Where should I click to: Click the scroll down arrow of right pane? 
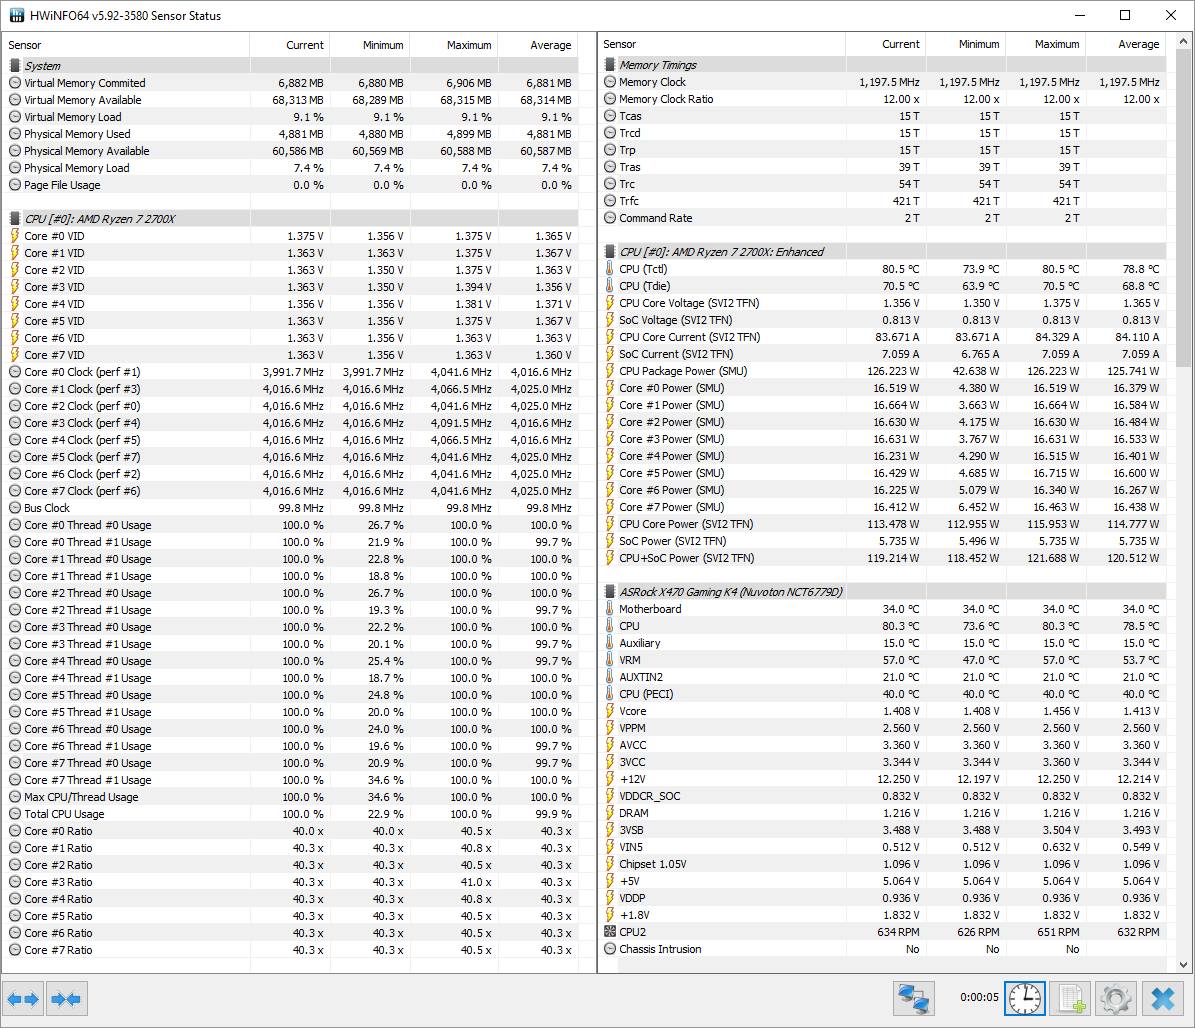click(x=1184, y=964)
